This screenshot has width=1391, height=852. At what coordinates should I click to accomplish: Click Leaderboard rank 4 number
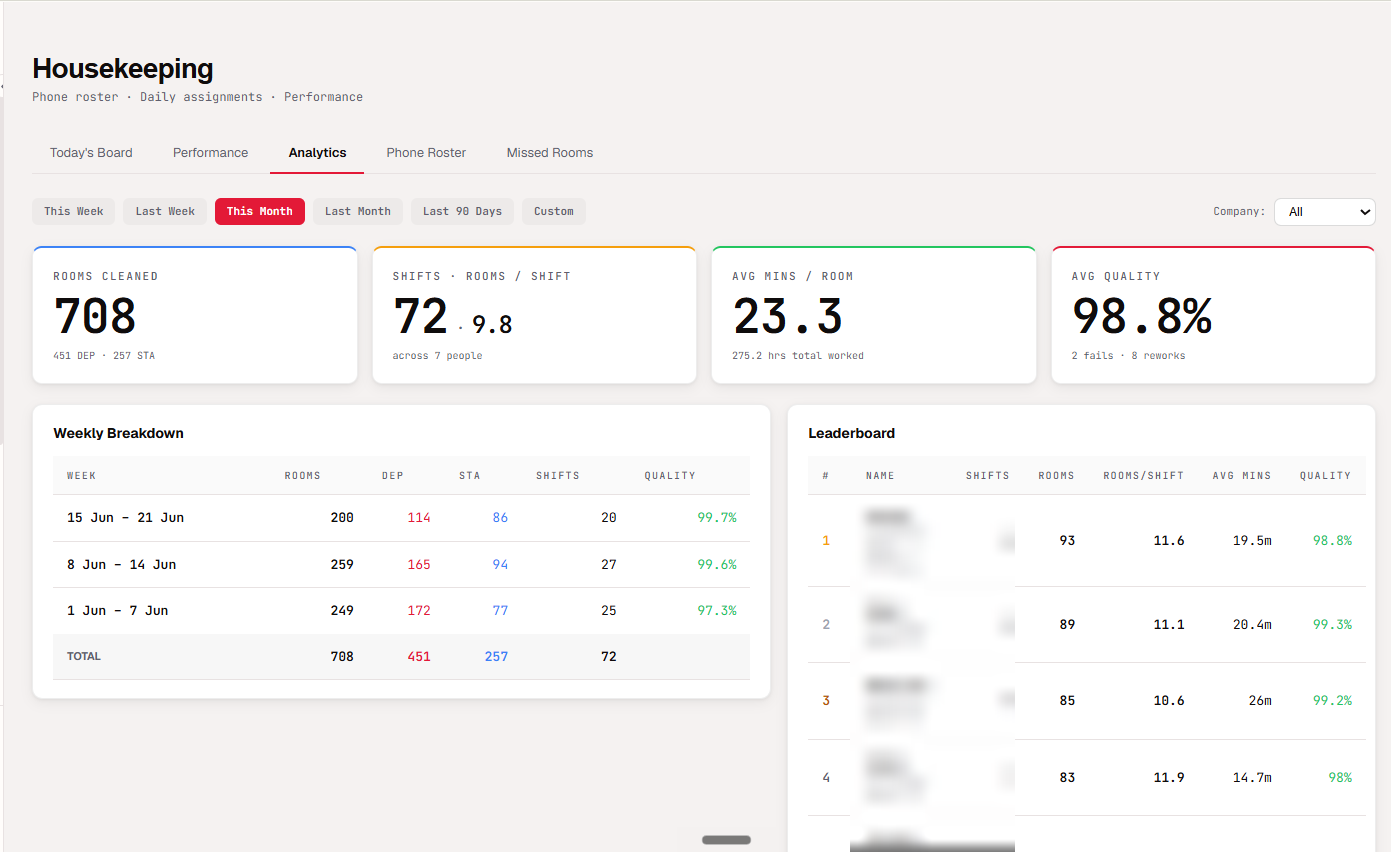826,777
